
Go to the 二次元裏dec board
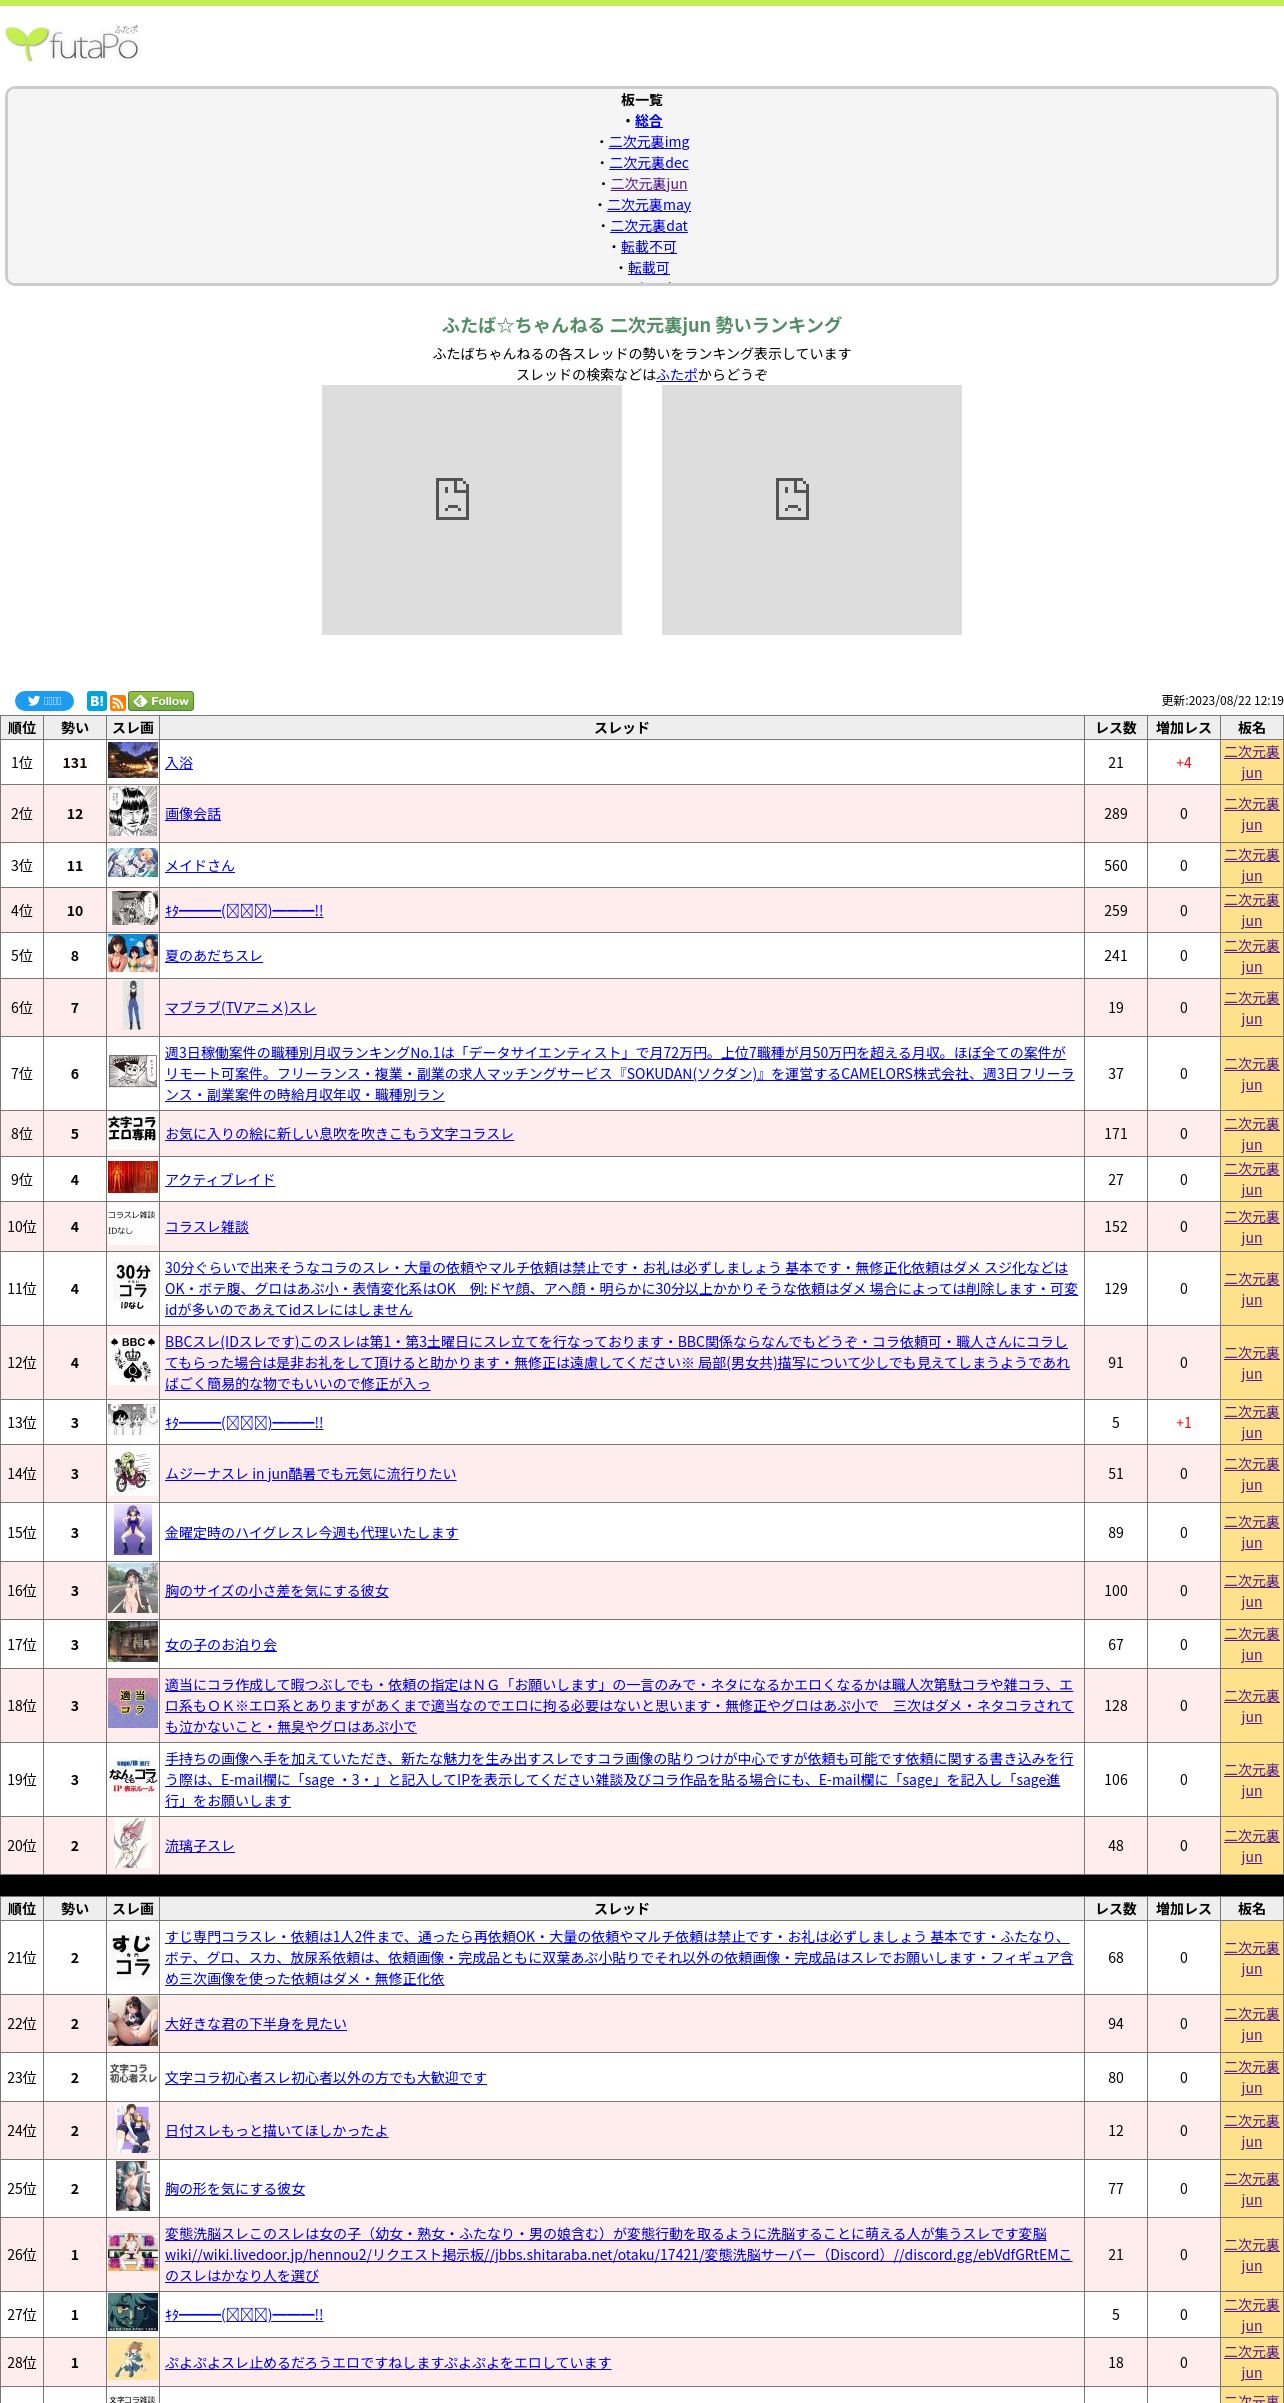649,163
